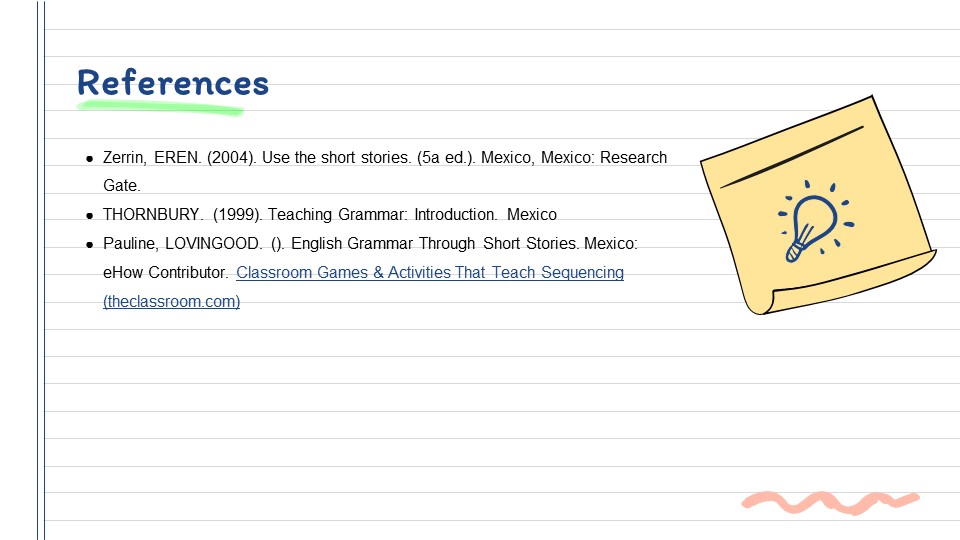Select the bullet before Pauline, LOVINGOOD
The height and width of the screenshot is (540, 960).
point(90,244)
